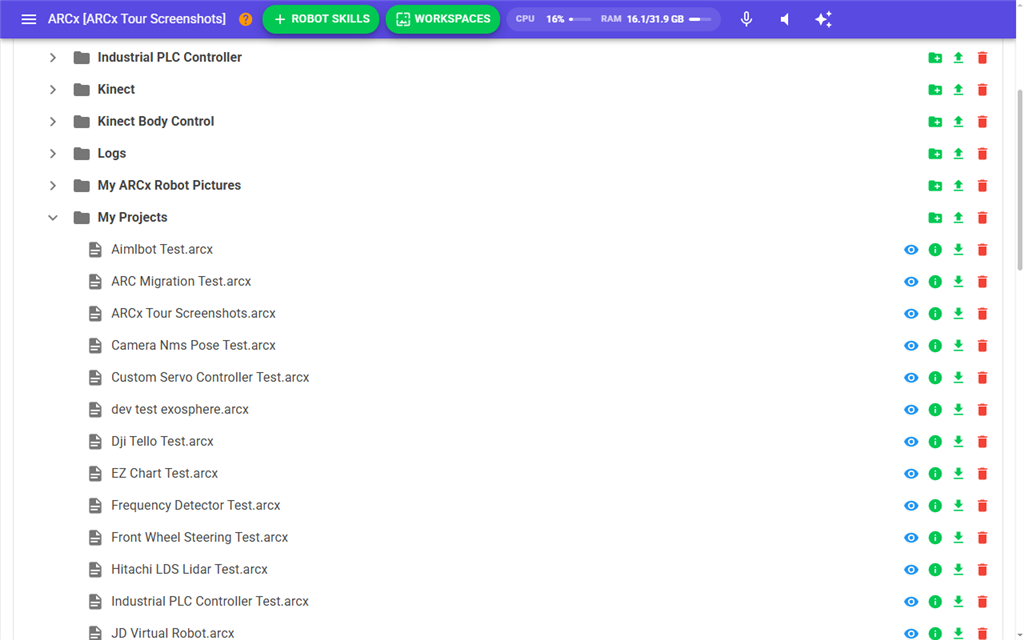Click the CPU usage bar indicator
This screenshot has width=1024, height=640.
pyautogui.click(x=580, y=19)
